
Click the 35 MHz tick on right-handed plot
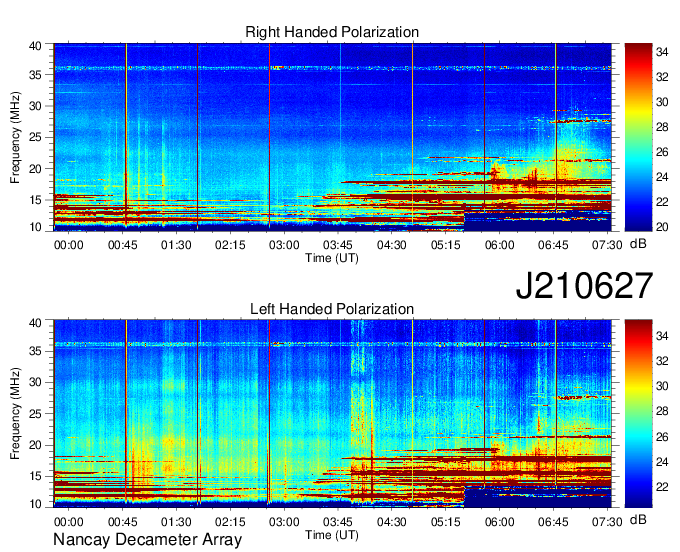(x=35, y=75)
